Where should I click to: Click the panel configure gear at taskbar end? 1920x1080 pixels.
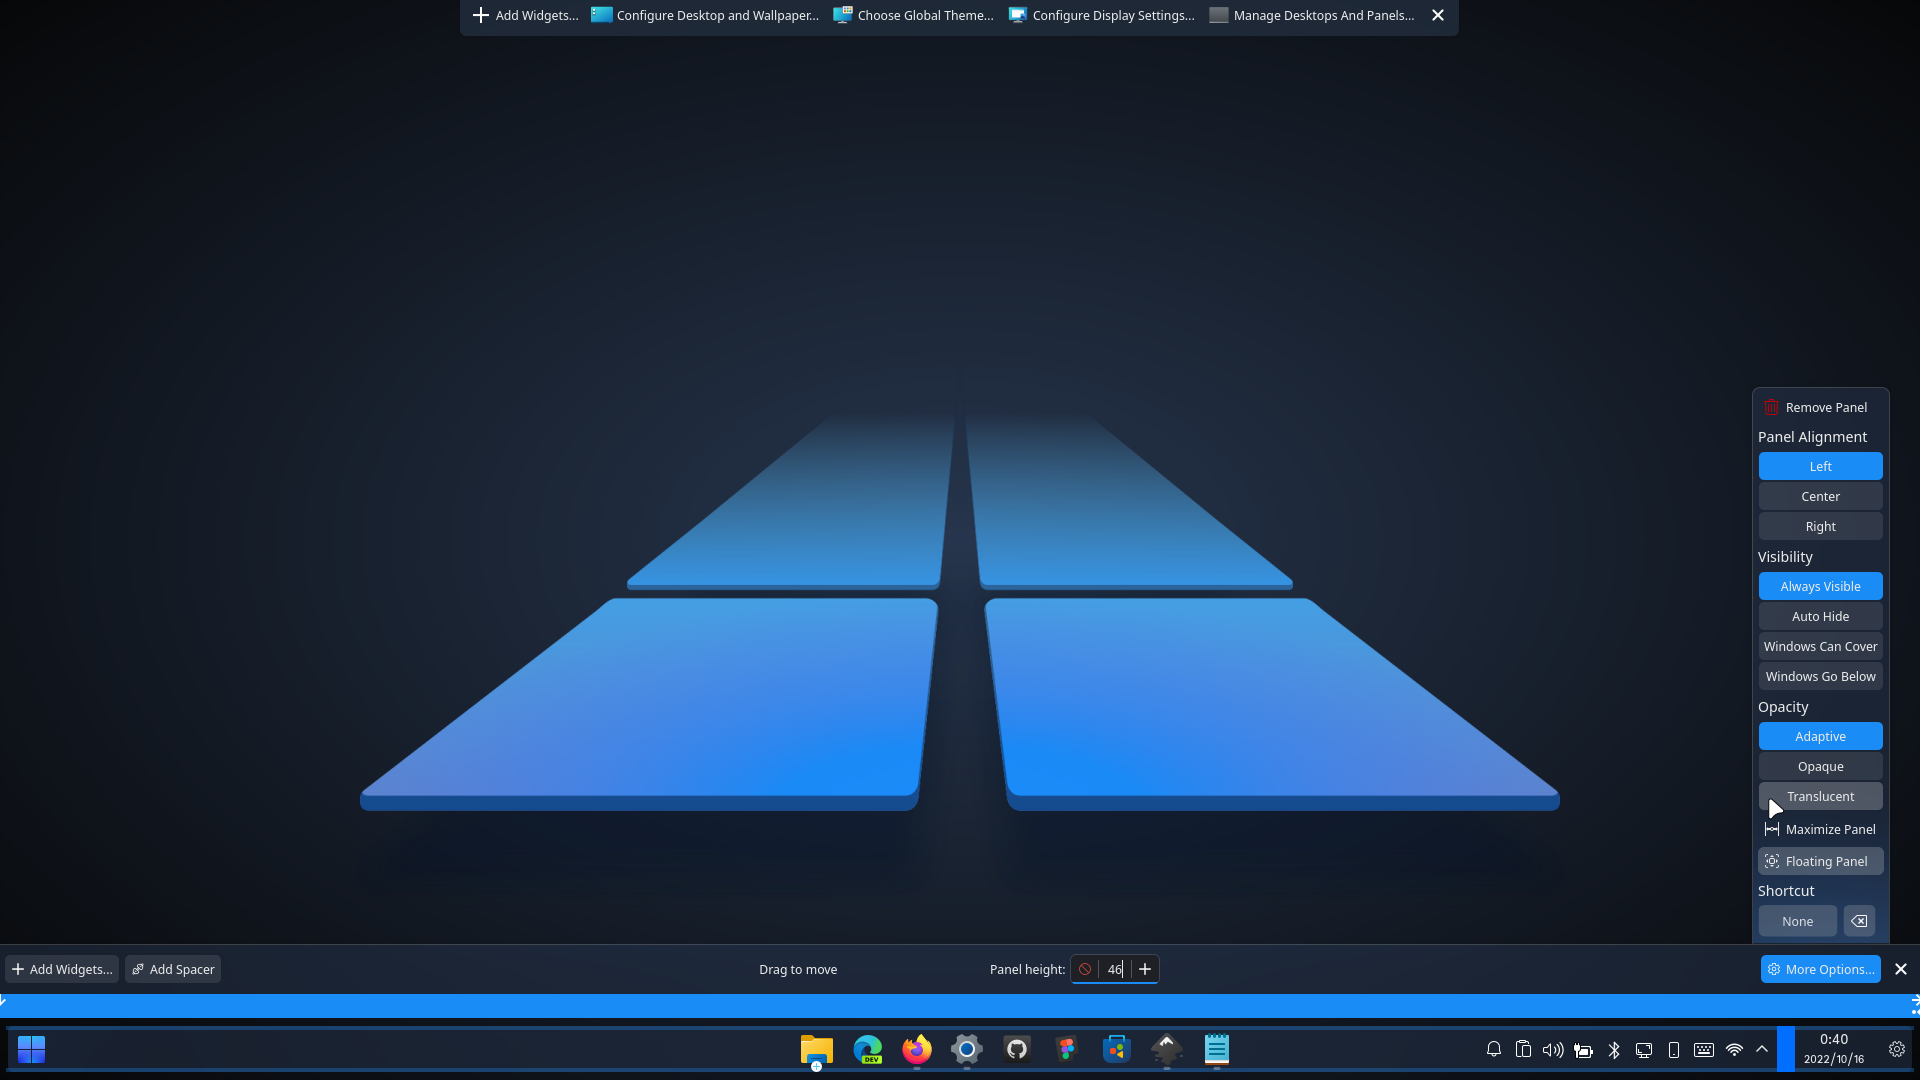click(x=1896, y=1049)
